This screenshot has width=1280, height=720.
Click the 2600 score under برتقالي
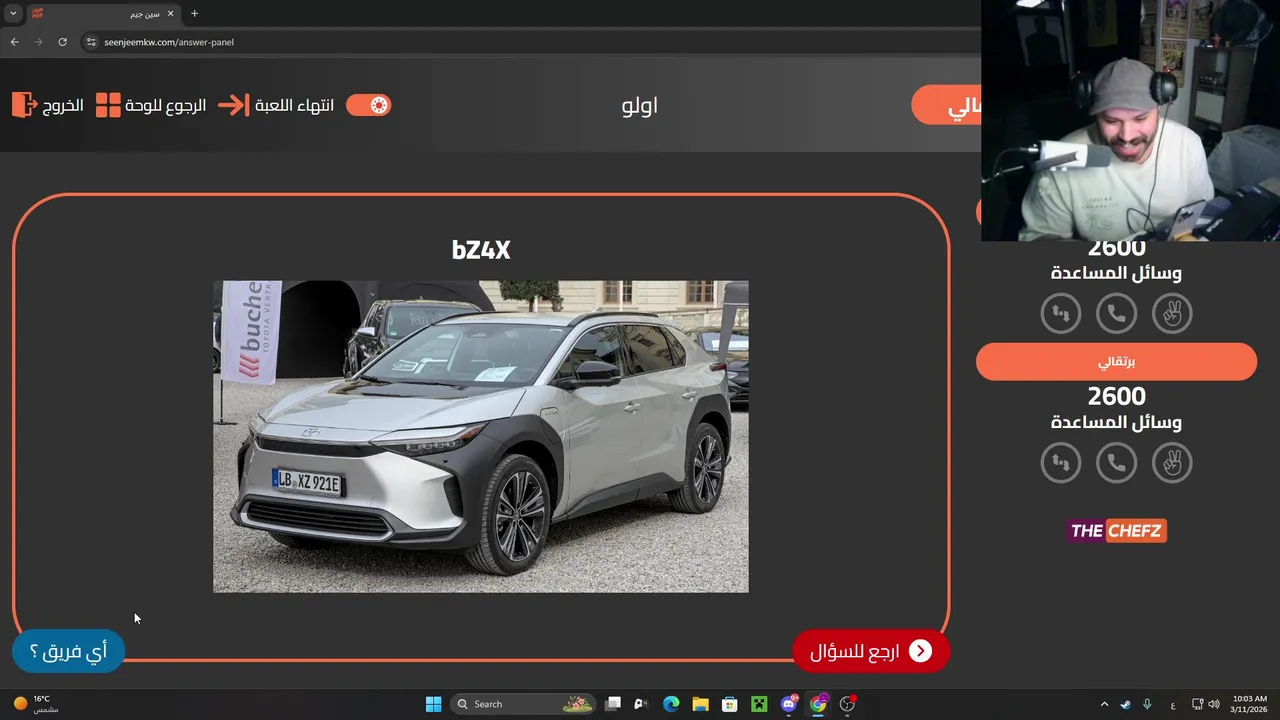pyautogui.click(x=1116, y=397)
